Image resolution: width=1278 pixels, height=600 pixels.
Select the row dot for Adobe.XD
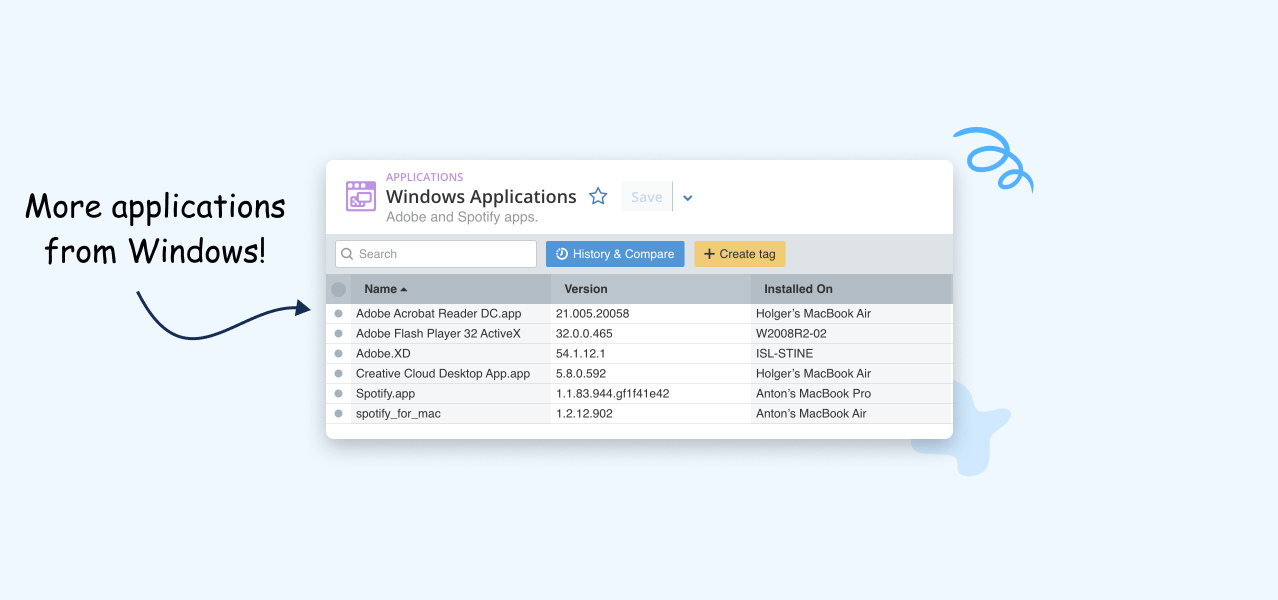pyautogui.click(x=338, y=353)
